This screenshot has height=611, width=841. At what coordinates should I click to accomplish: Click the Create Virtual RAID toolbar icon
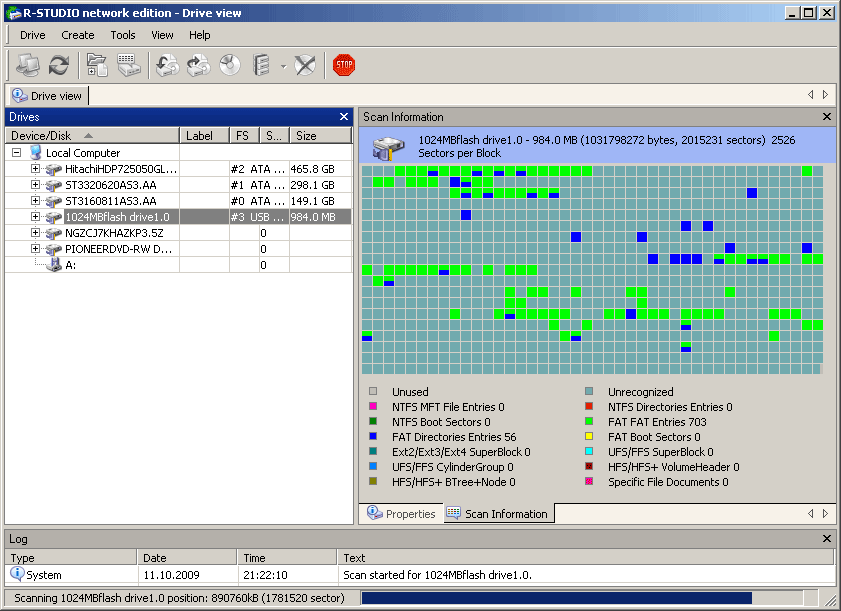(261, 65)
